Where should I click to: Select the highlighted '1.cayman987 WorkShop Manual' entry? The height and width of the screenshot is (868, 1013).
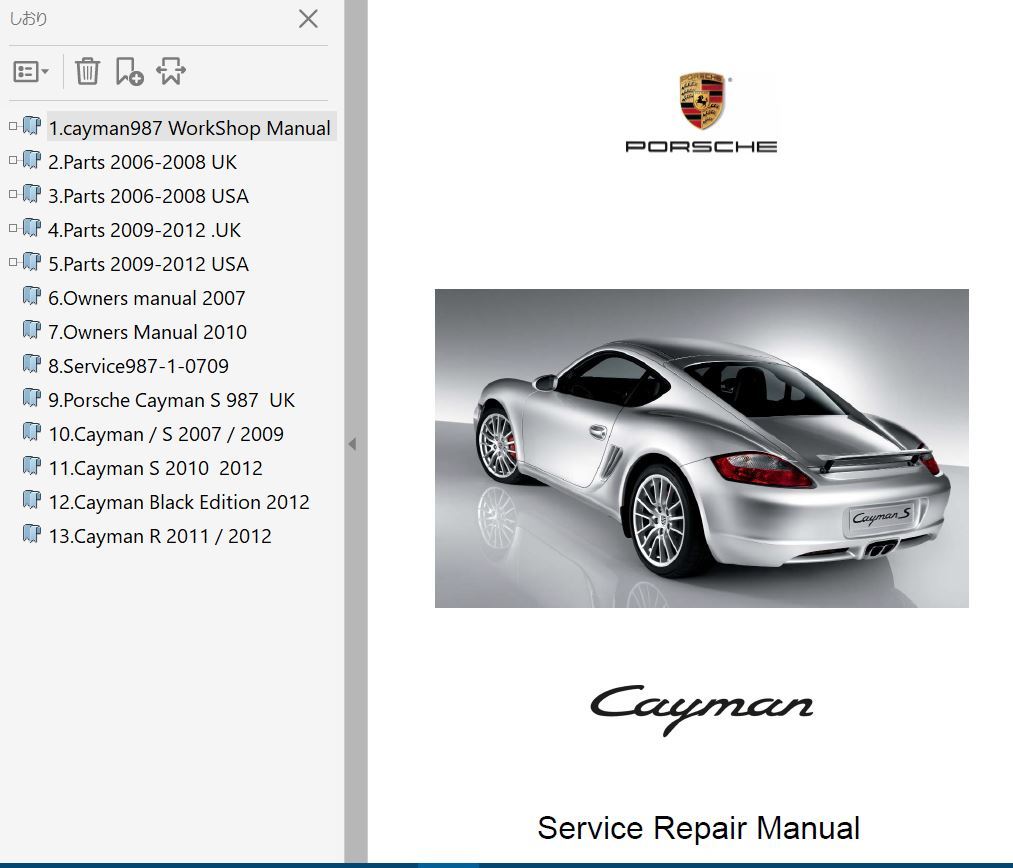click(x=188, y=128)
